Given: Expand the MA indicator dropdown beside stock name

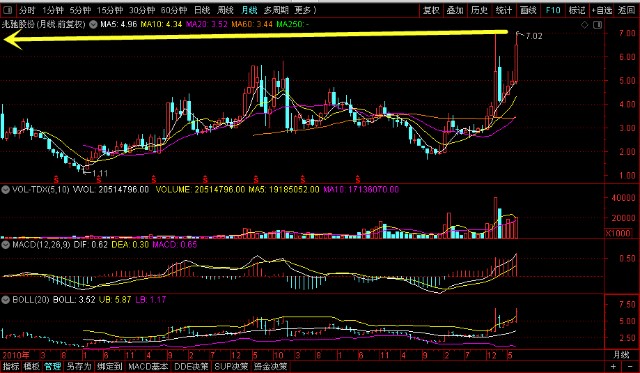Looking at the screenshot, I should [93, 24].
